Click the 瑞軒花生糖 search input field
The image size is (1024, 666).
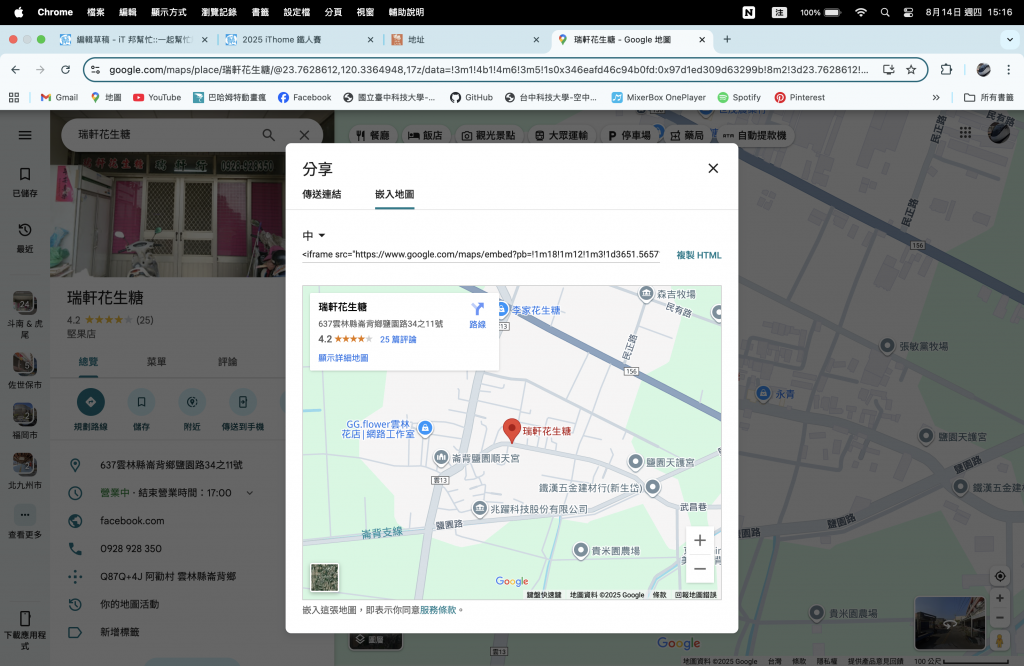[163, 135]
